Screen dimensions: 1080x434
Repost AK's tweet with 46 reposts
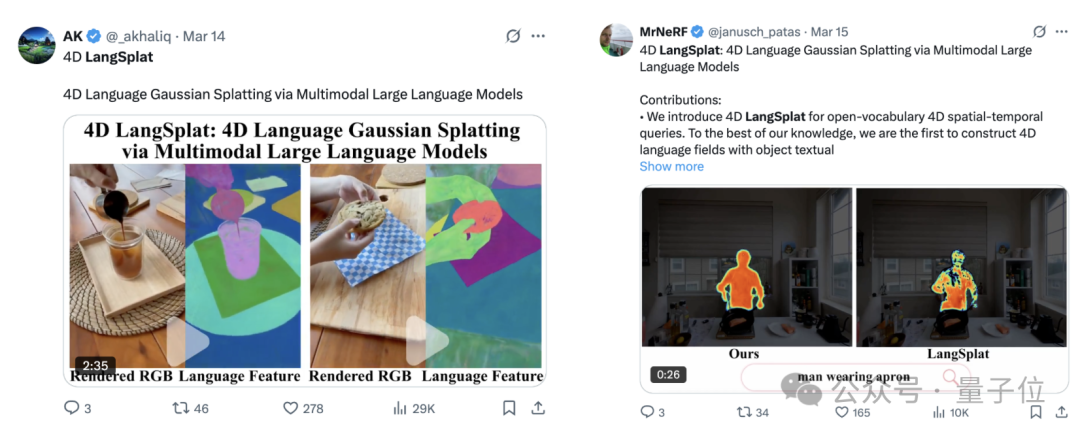181,408
